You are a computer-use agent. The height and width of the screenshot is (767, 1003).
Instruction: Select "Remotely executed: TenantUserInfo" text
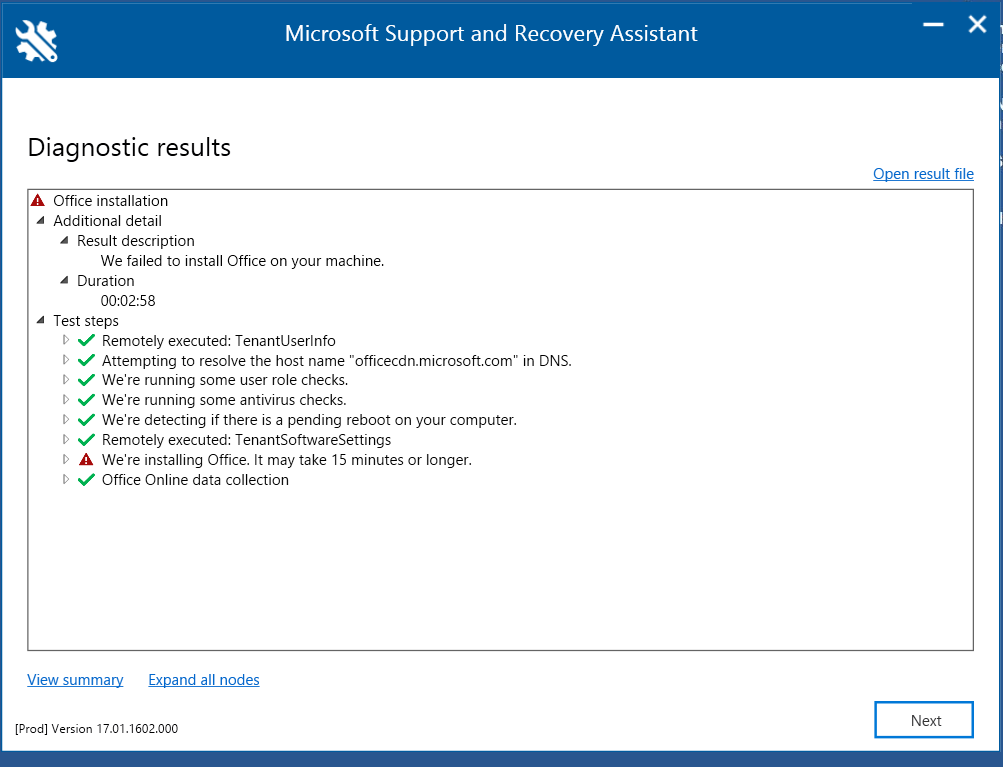click(219, 341)
